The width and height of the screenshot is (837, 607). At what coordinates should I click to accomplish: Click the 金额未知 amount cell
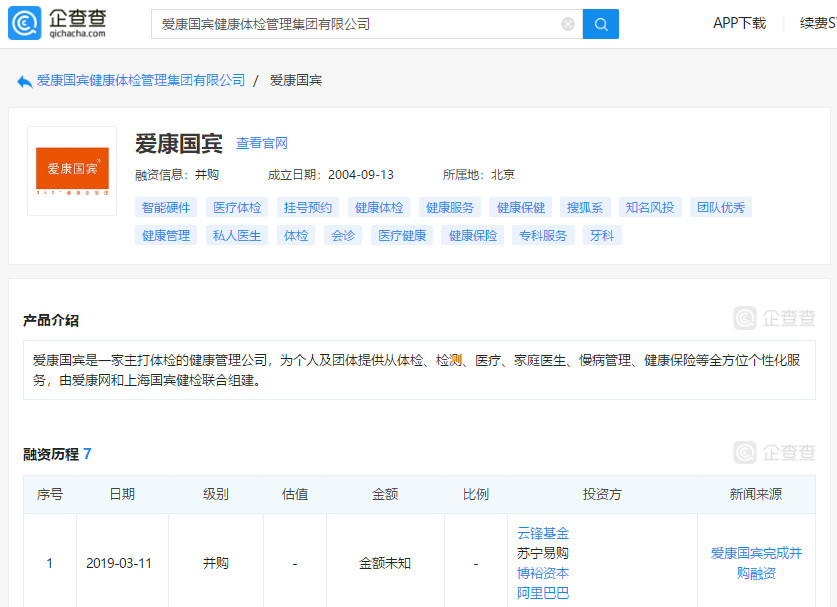[385, 563]
